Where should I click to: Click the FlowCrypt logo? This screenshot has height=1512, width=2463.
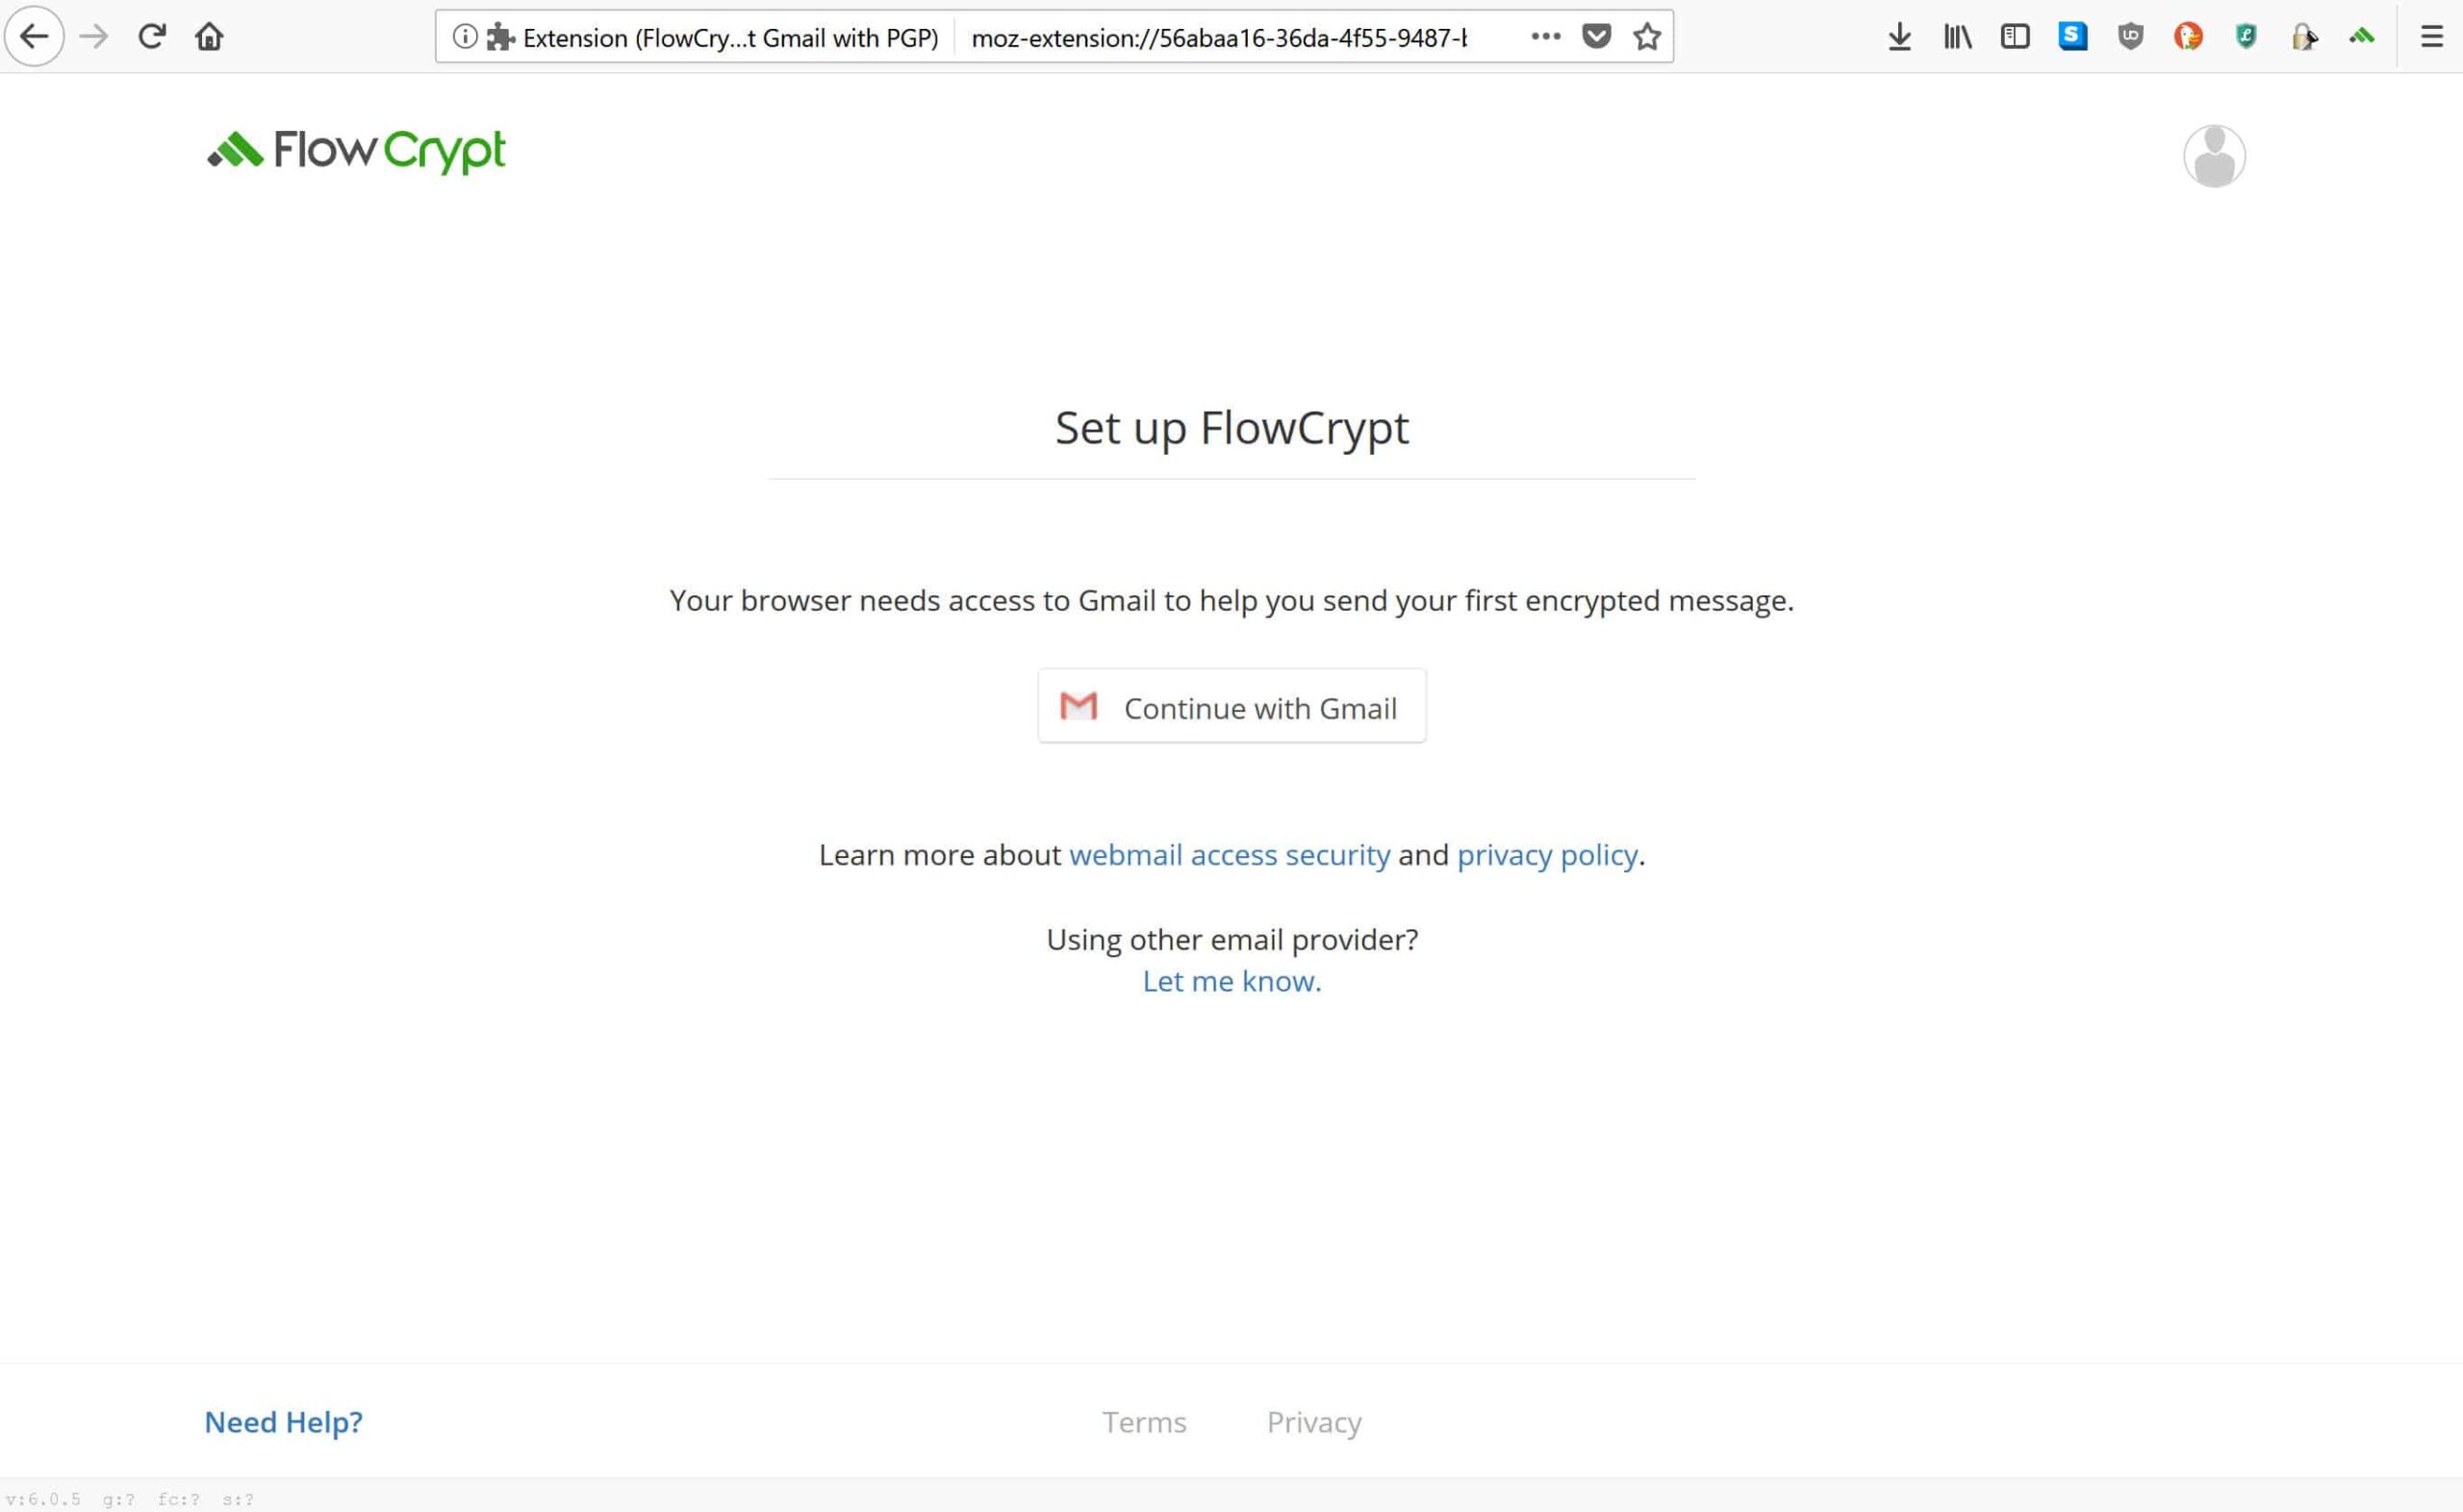[x=356, y=152]
